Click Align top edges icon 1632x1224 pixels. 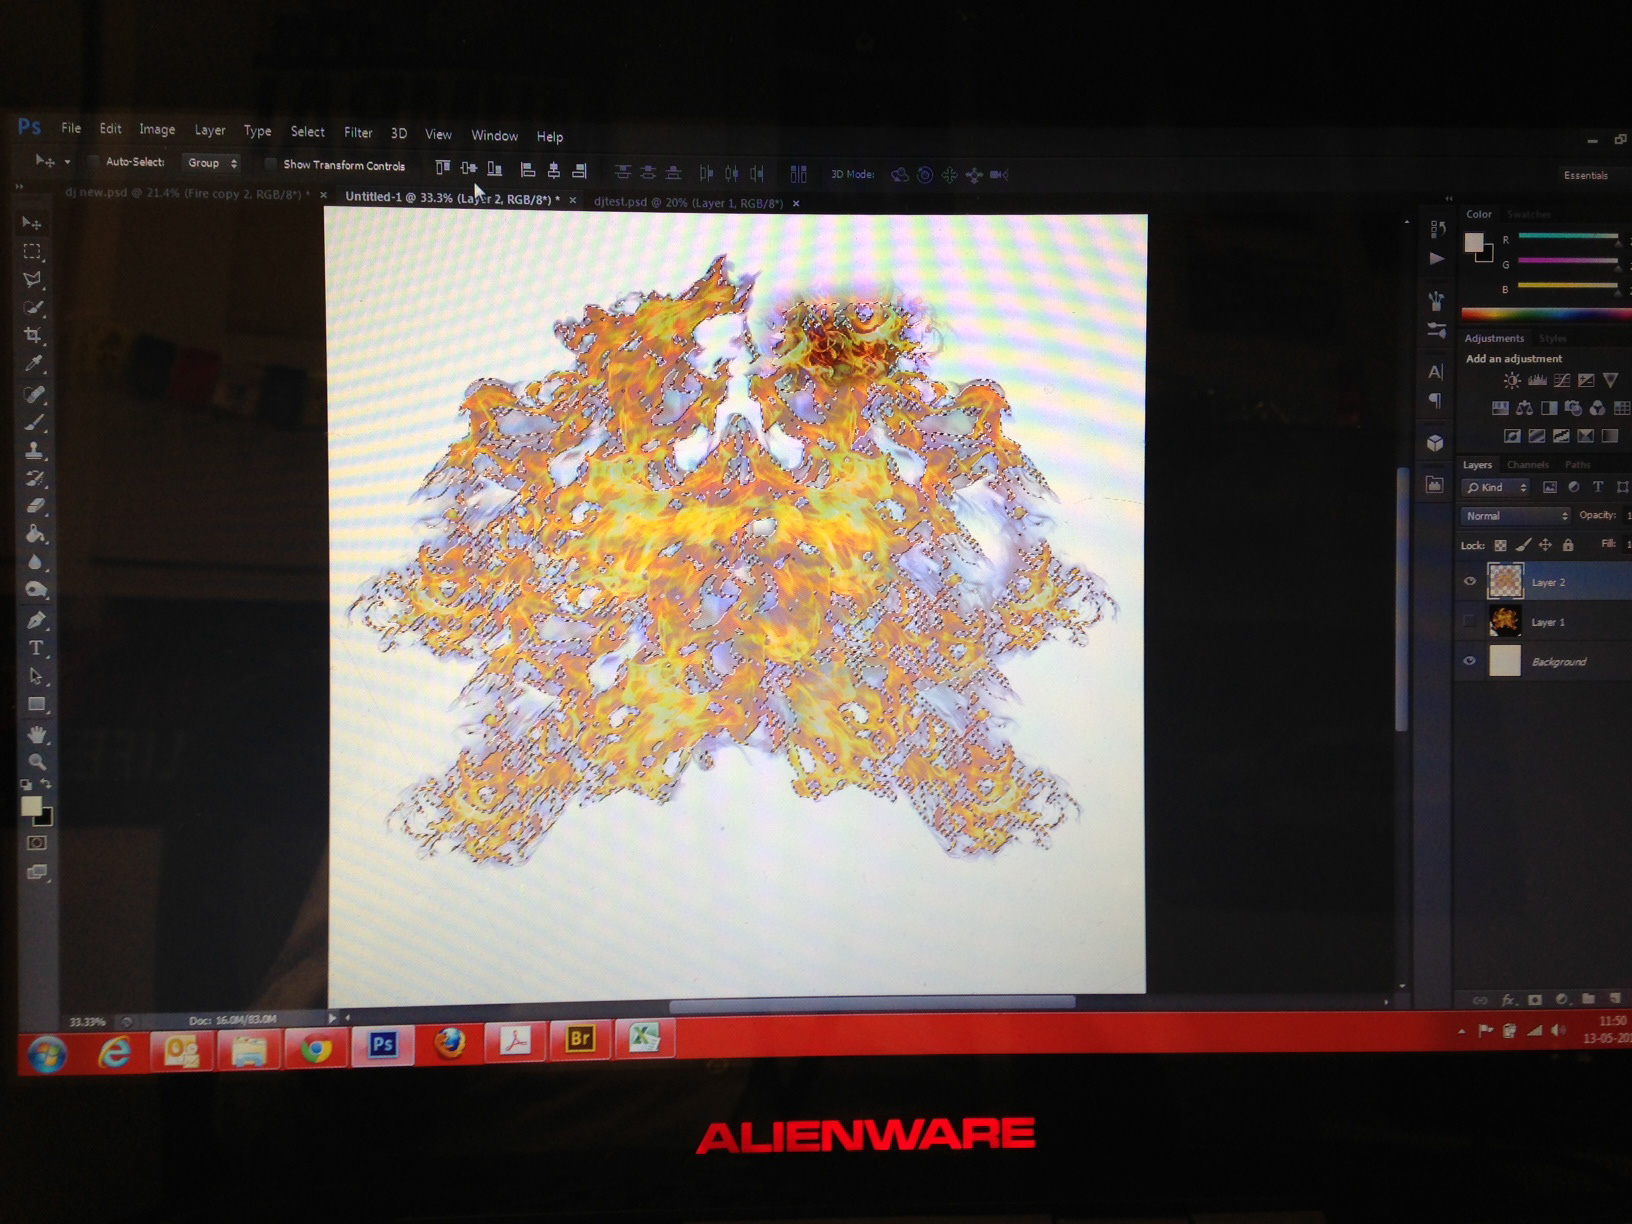(x=442, y=168)
